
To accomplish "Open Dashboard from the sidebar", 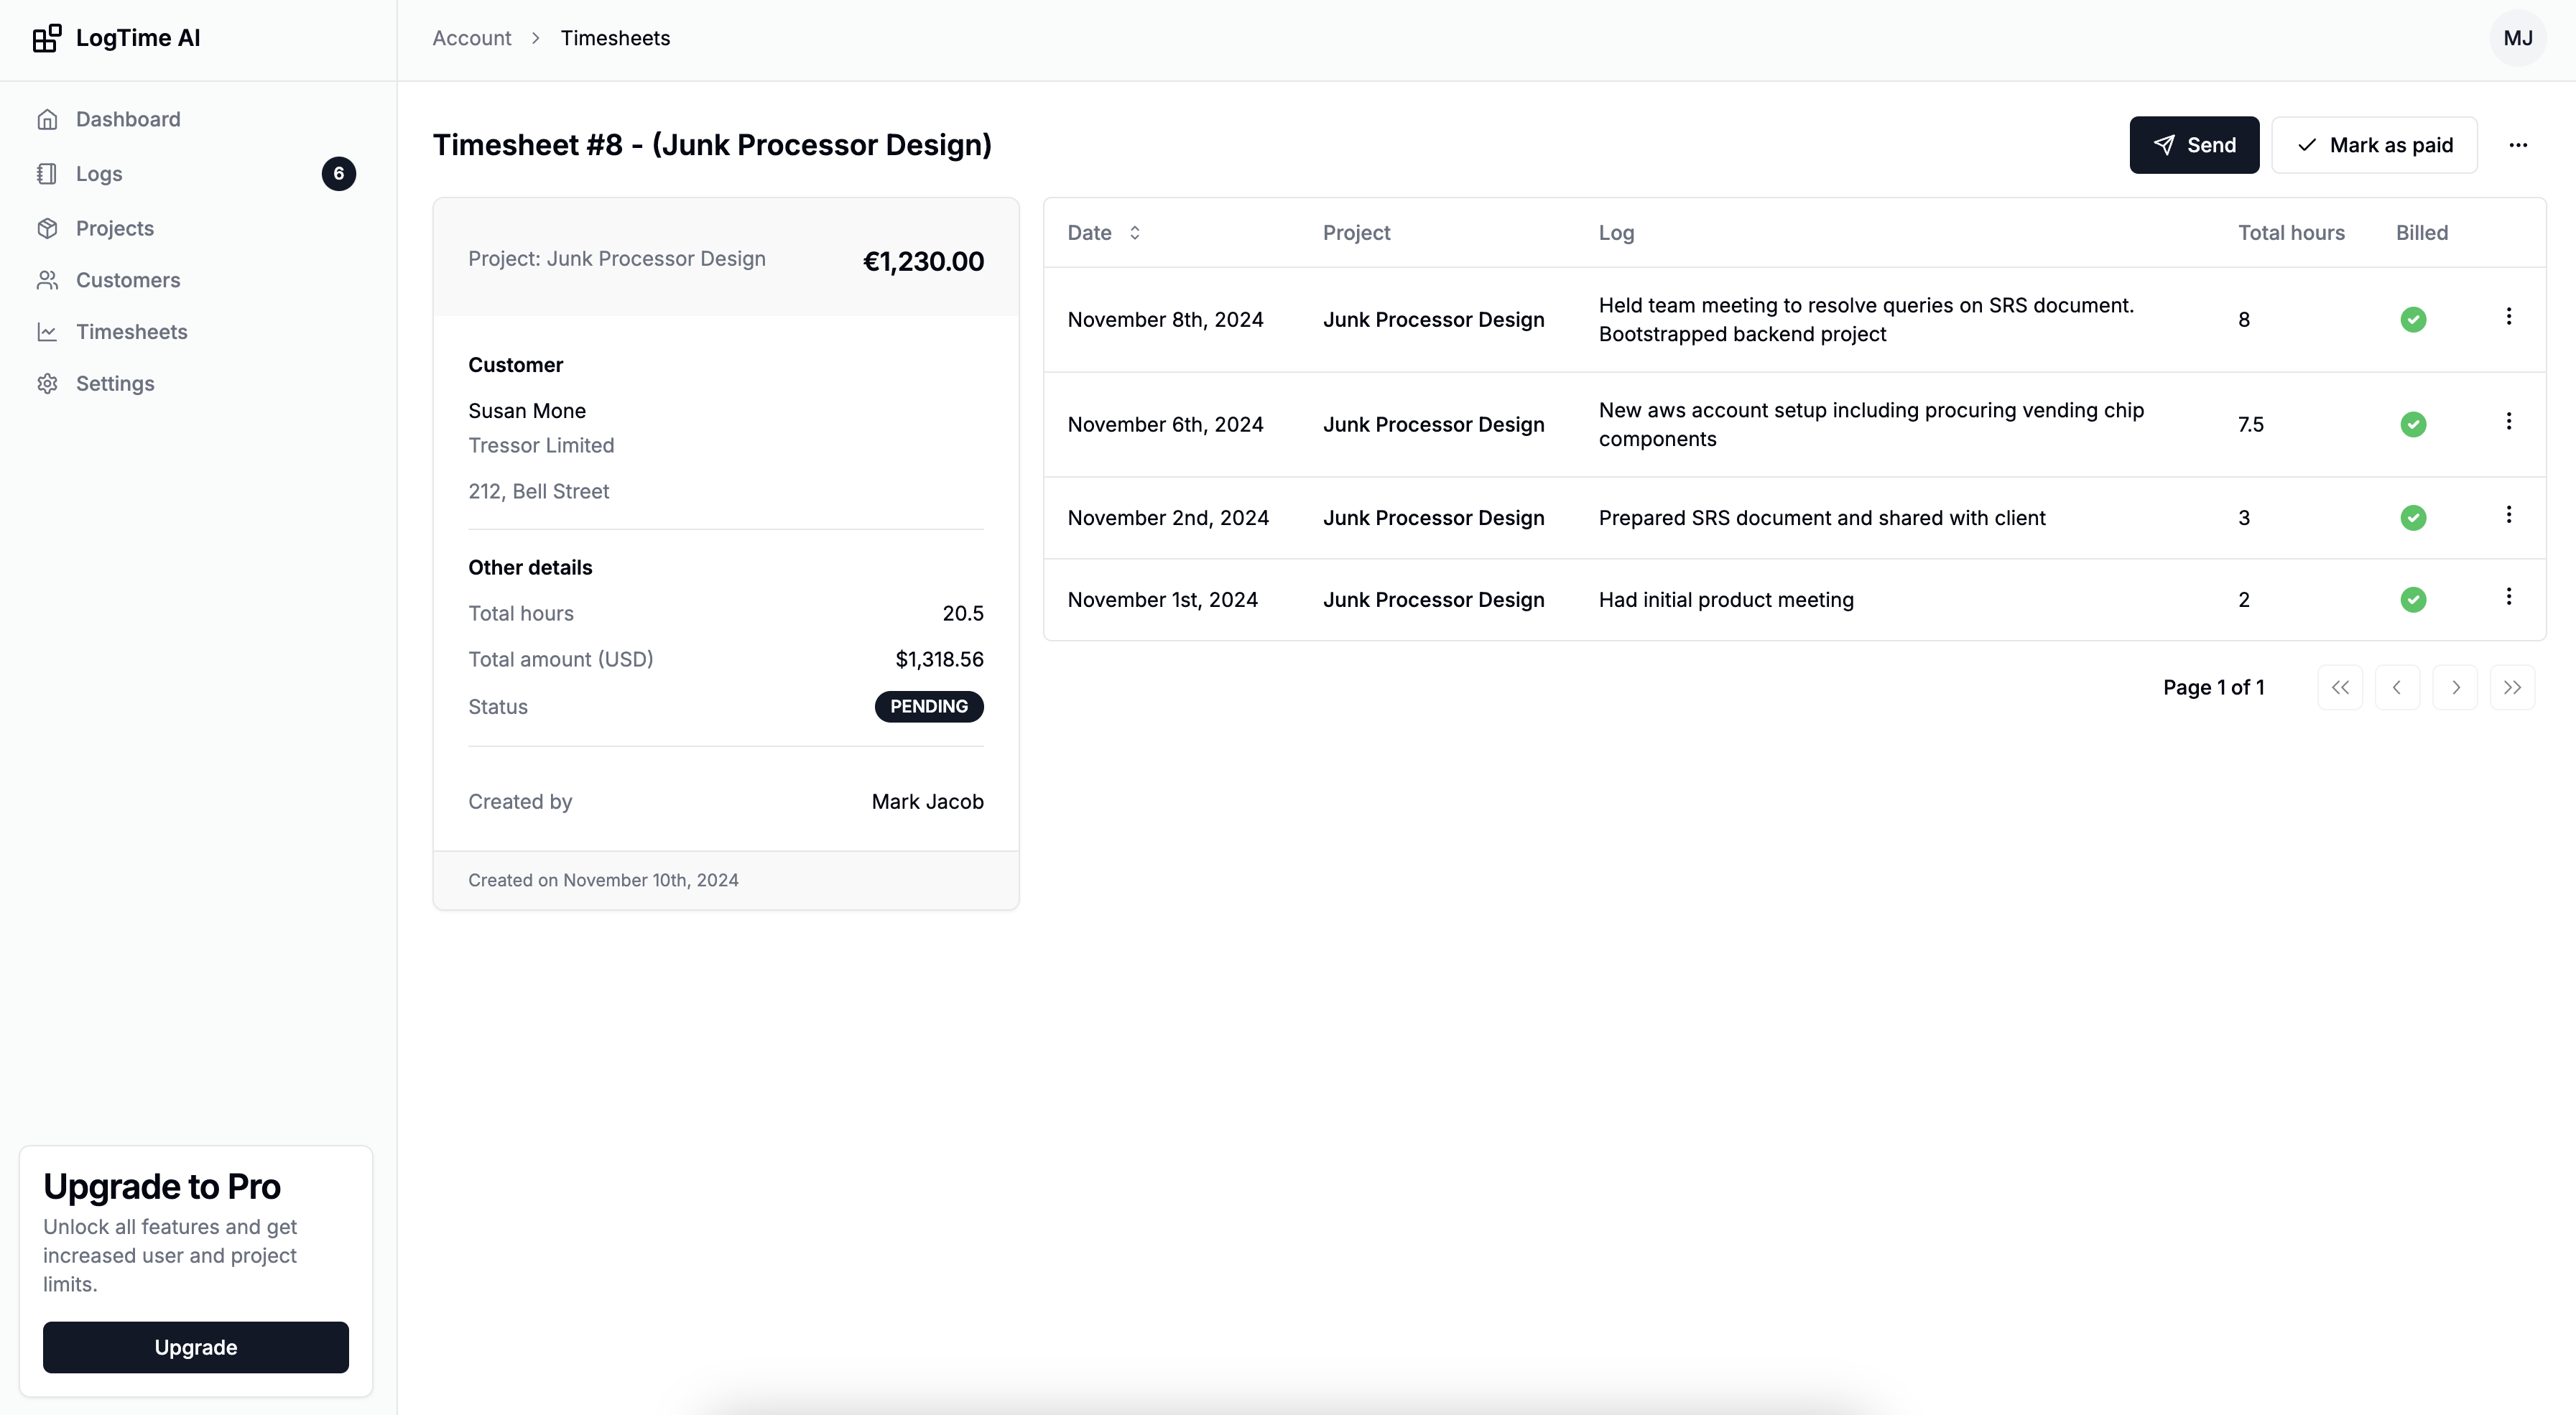I will coord(128,119).
